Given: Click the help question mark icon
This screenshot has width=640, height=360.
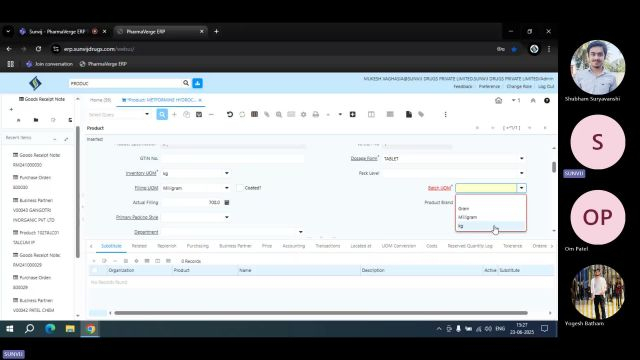Looking at the screenshot, I should 547,100.
